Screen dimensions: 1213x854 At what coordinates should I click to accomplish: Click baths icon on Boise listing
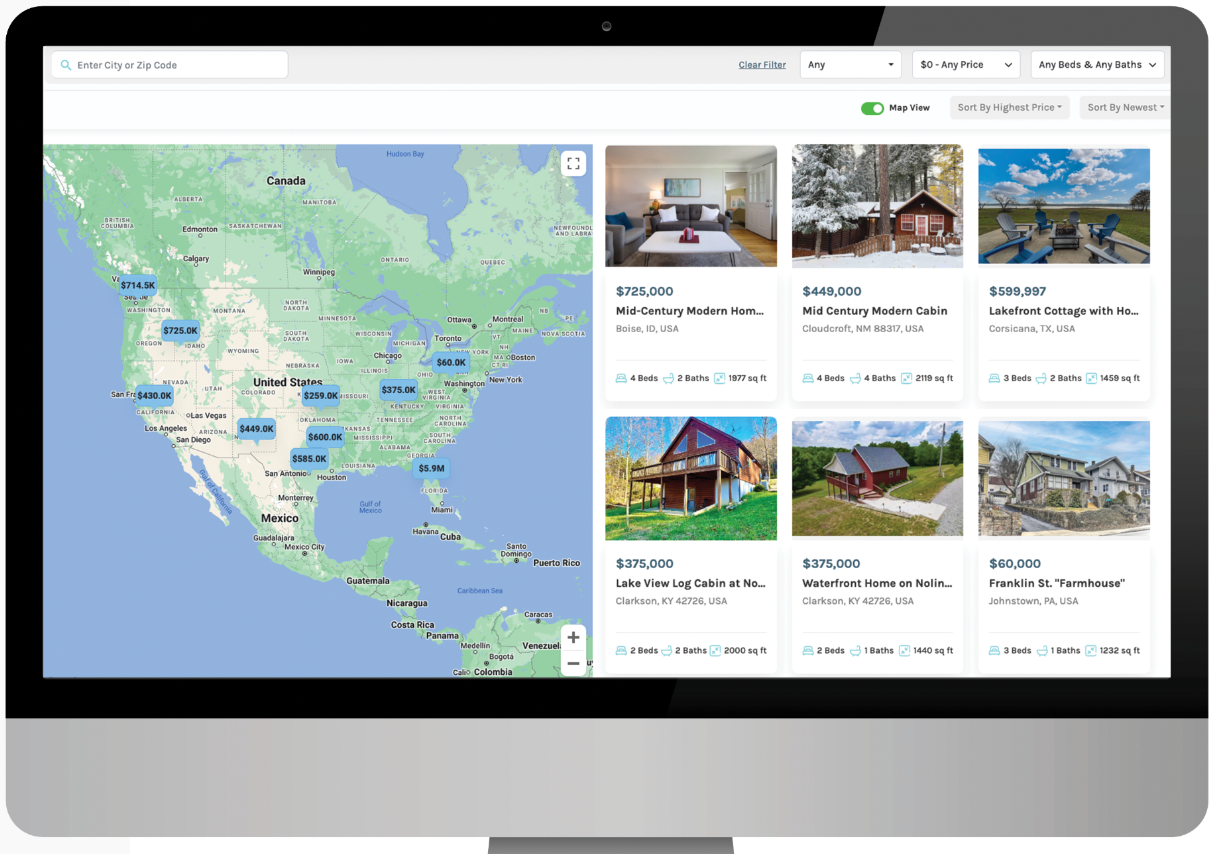click(666, 379)
